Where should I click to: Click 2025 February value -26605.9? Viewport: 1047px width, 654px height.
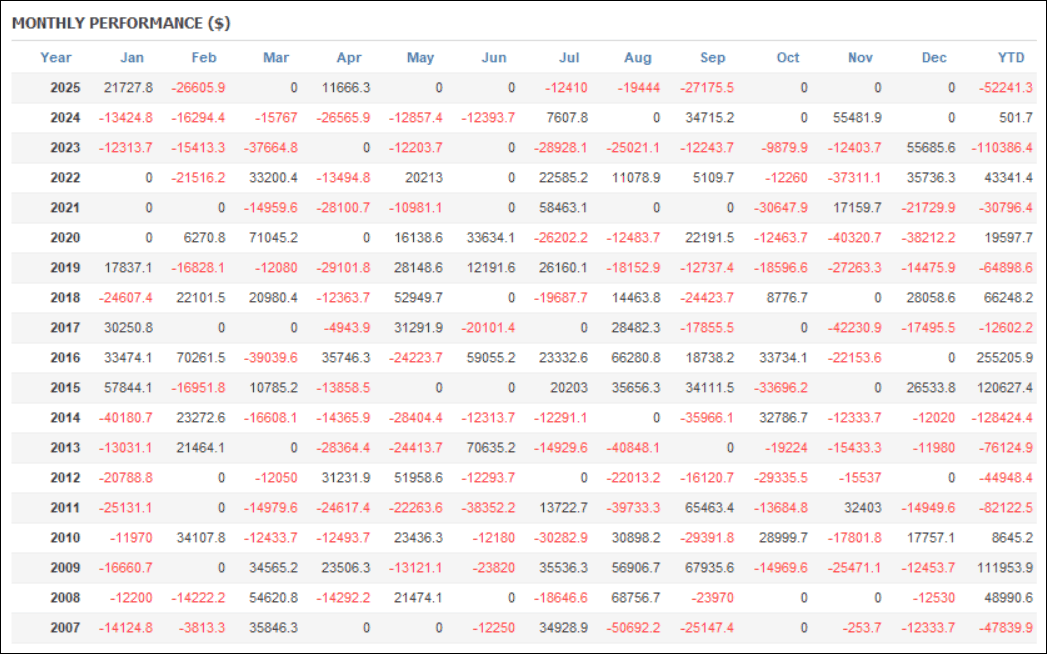point(198,88)
